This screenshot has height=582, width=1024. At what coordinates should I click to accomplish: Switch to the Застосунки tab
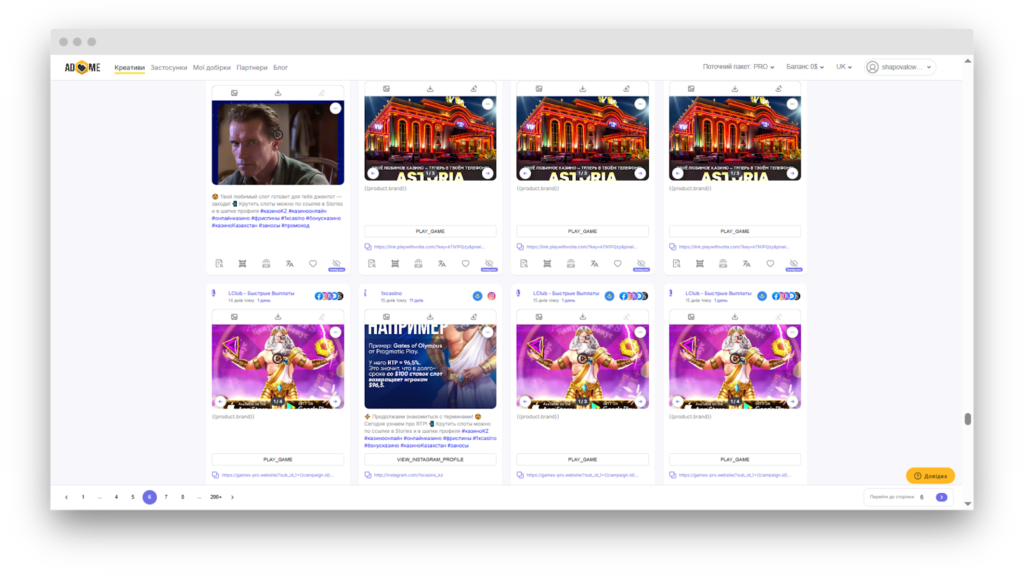pyautogui.click(x=169, y=68)
